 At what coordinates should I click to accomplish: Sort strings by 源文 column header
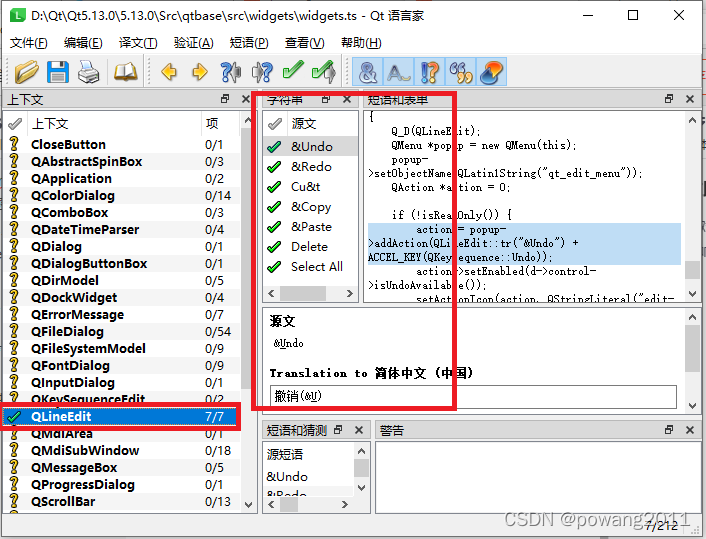coord(322,123)
